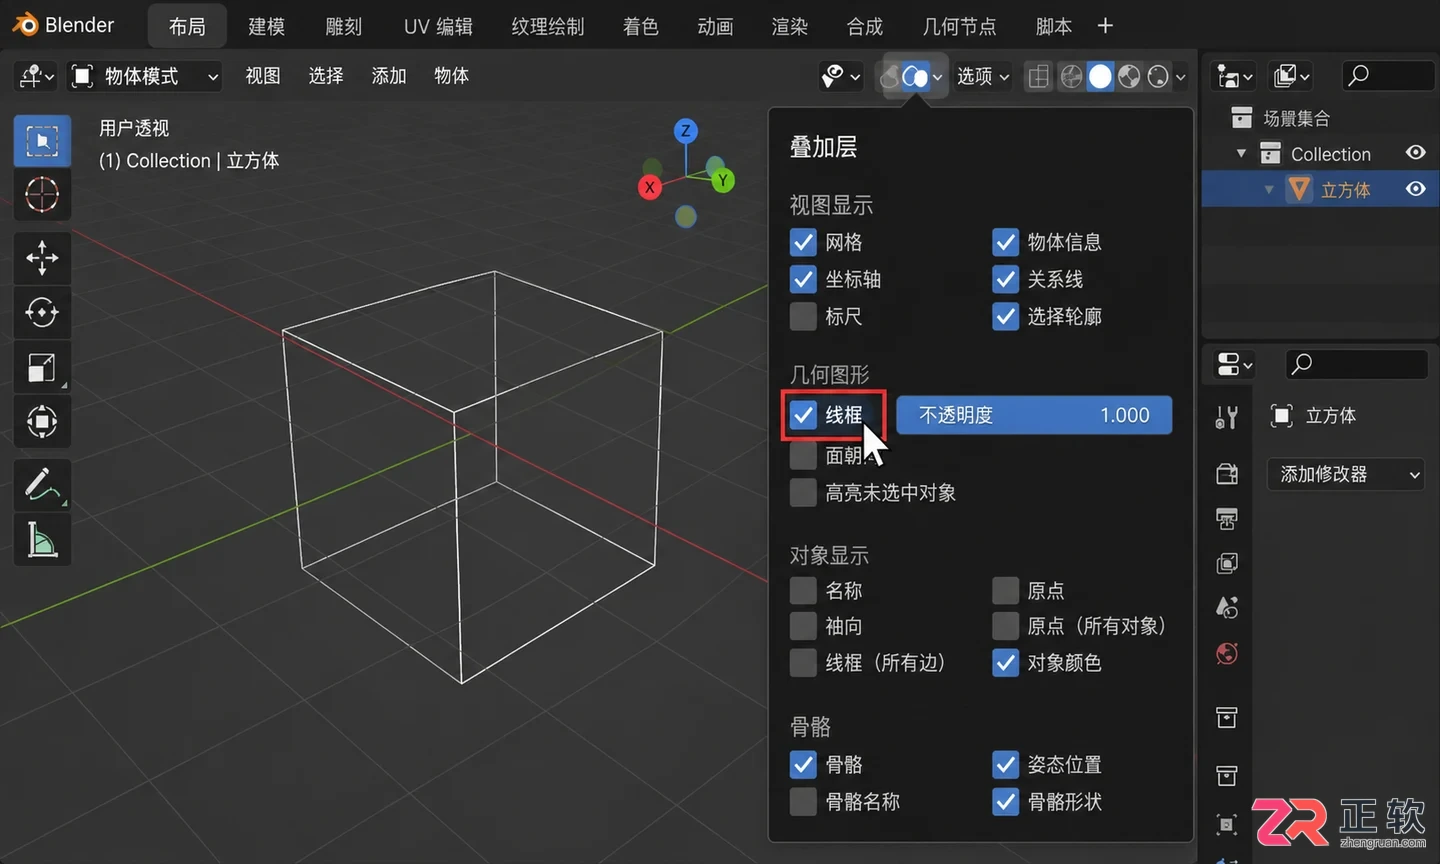Switch to the 着色 workspace tab

pyautogui.click(x=640, y=26)
